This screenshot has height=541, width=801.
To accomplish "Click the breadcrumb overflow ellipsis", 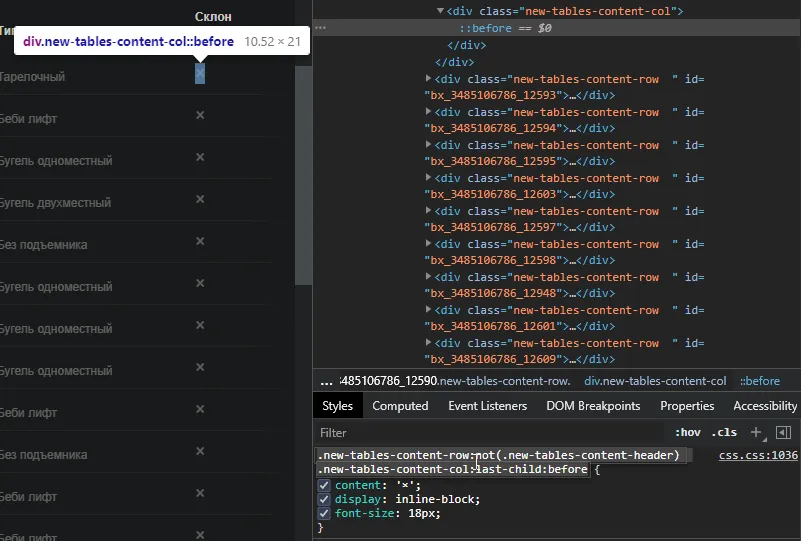I will (x=326, y=381).
